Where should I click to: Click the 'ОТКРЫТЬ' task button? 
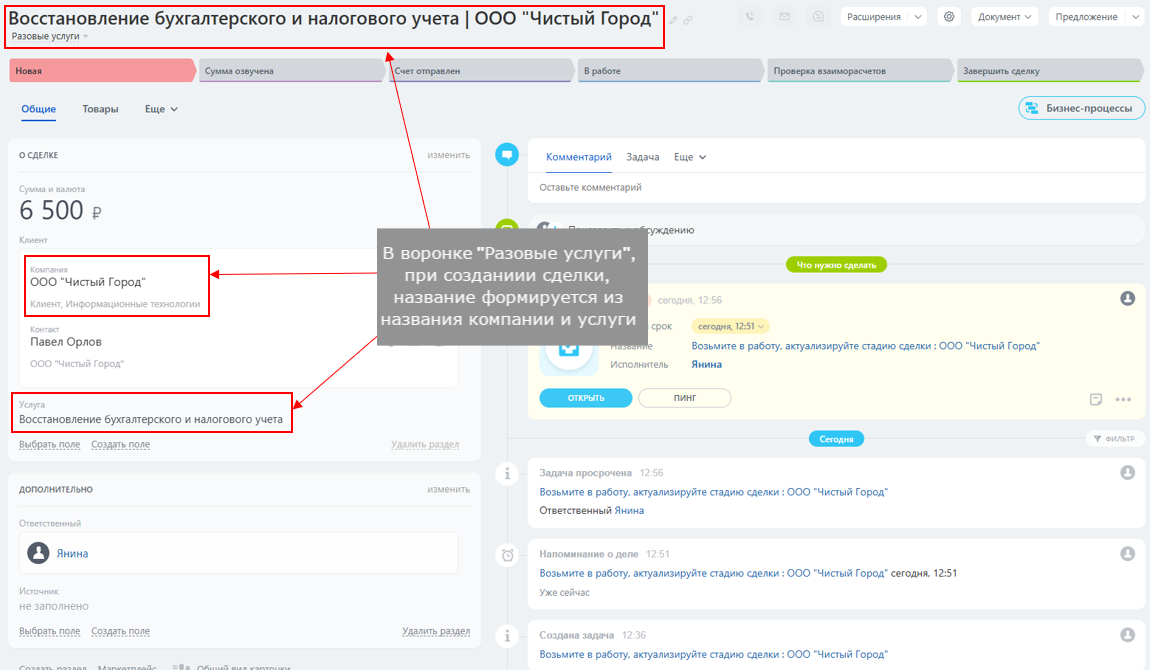585,398
